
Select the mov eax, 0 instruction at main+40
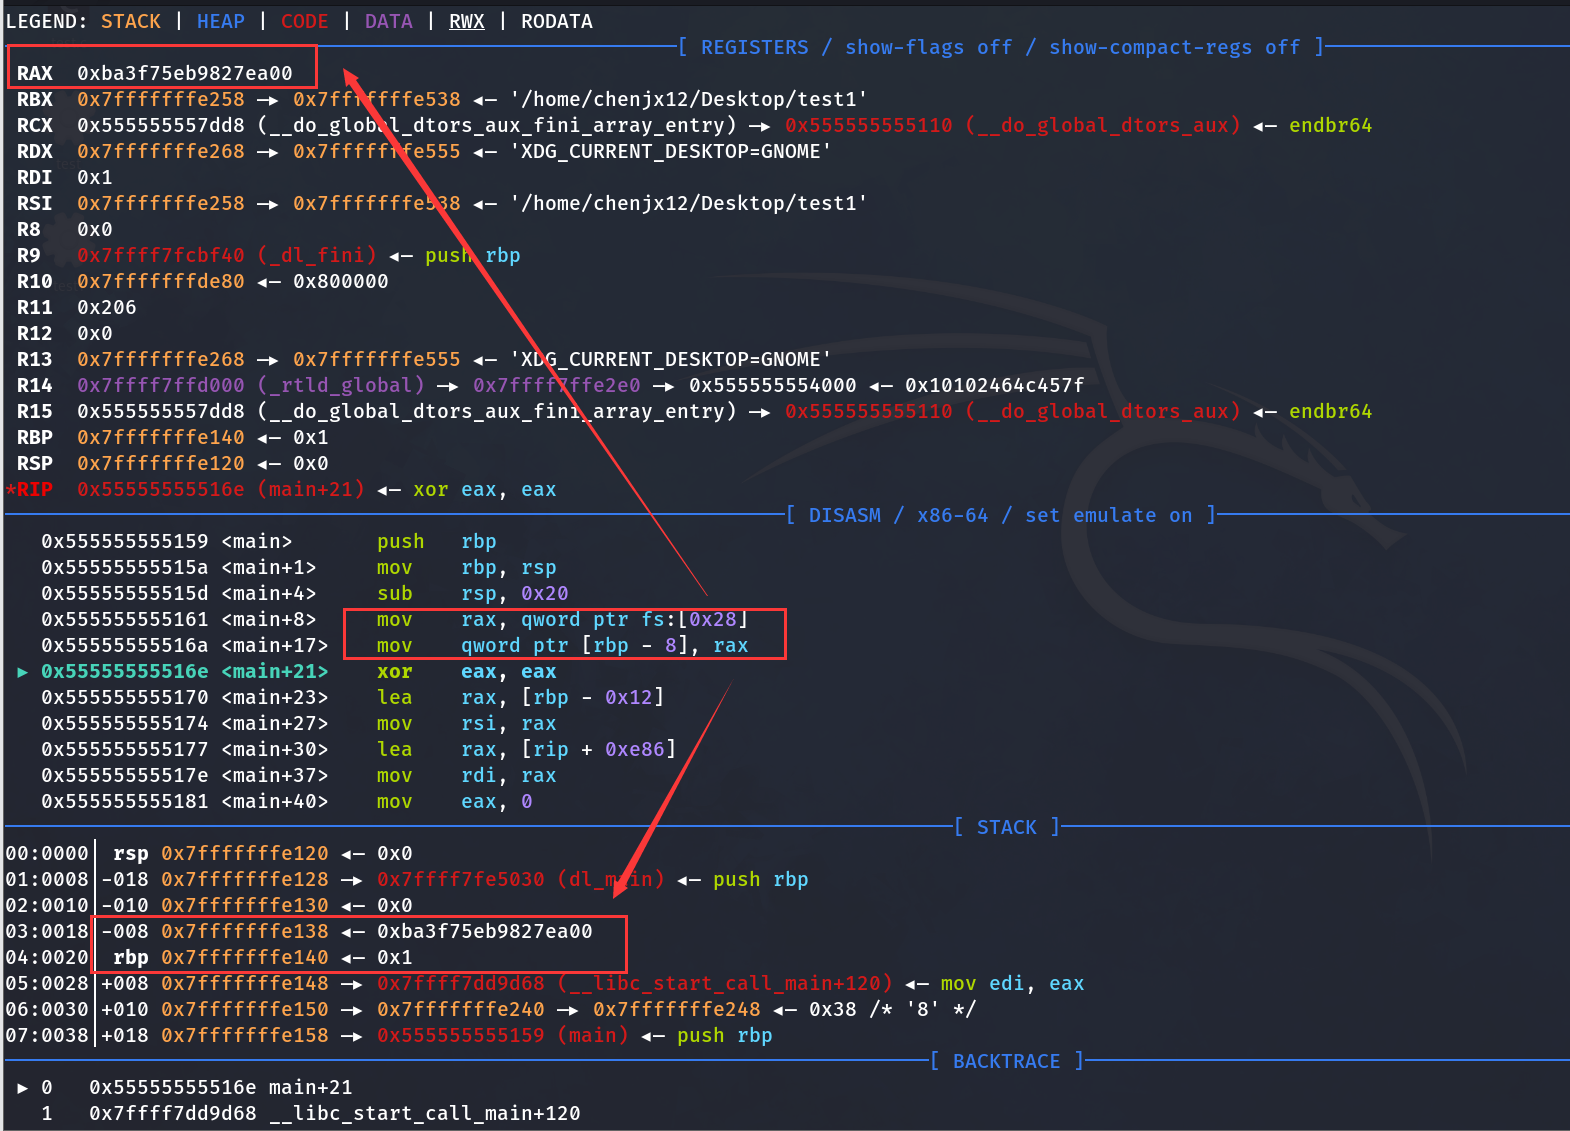[455, 801]
